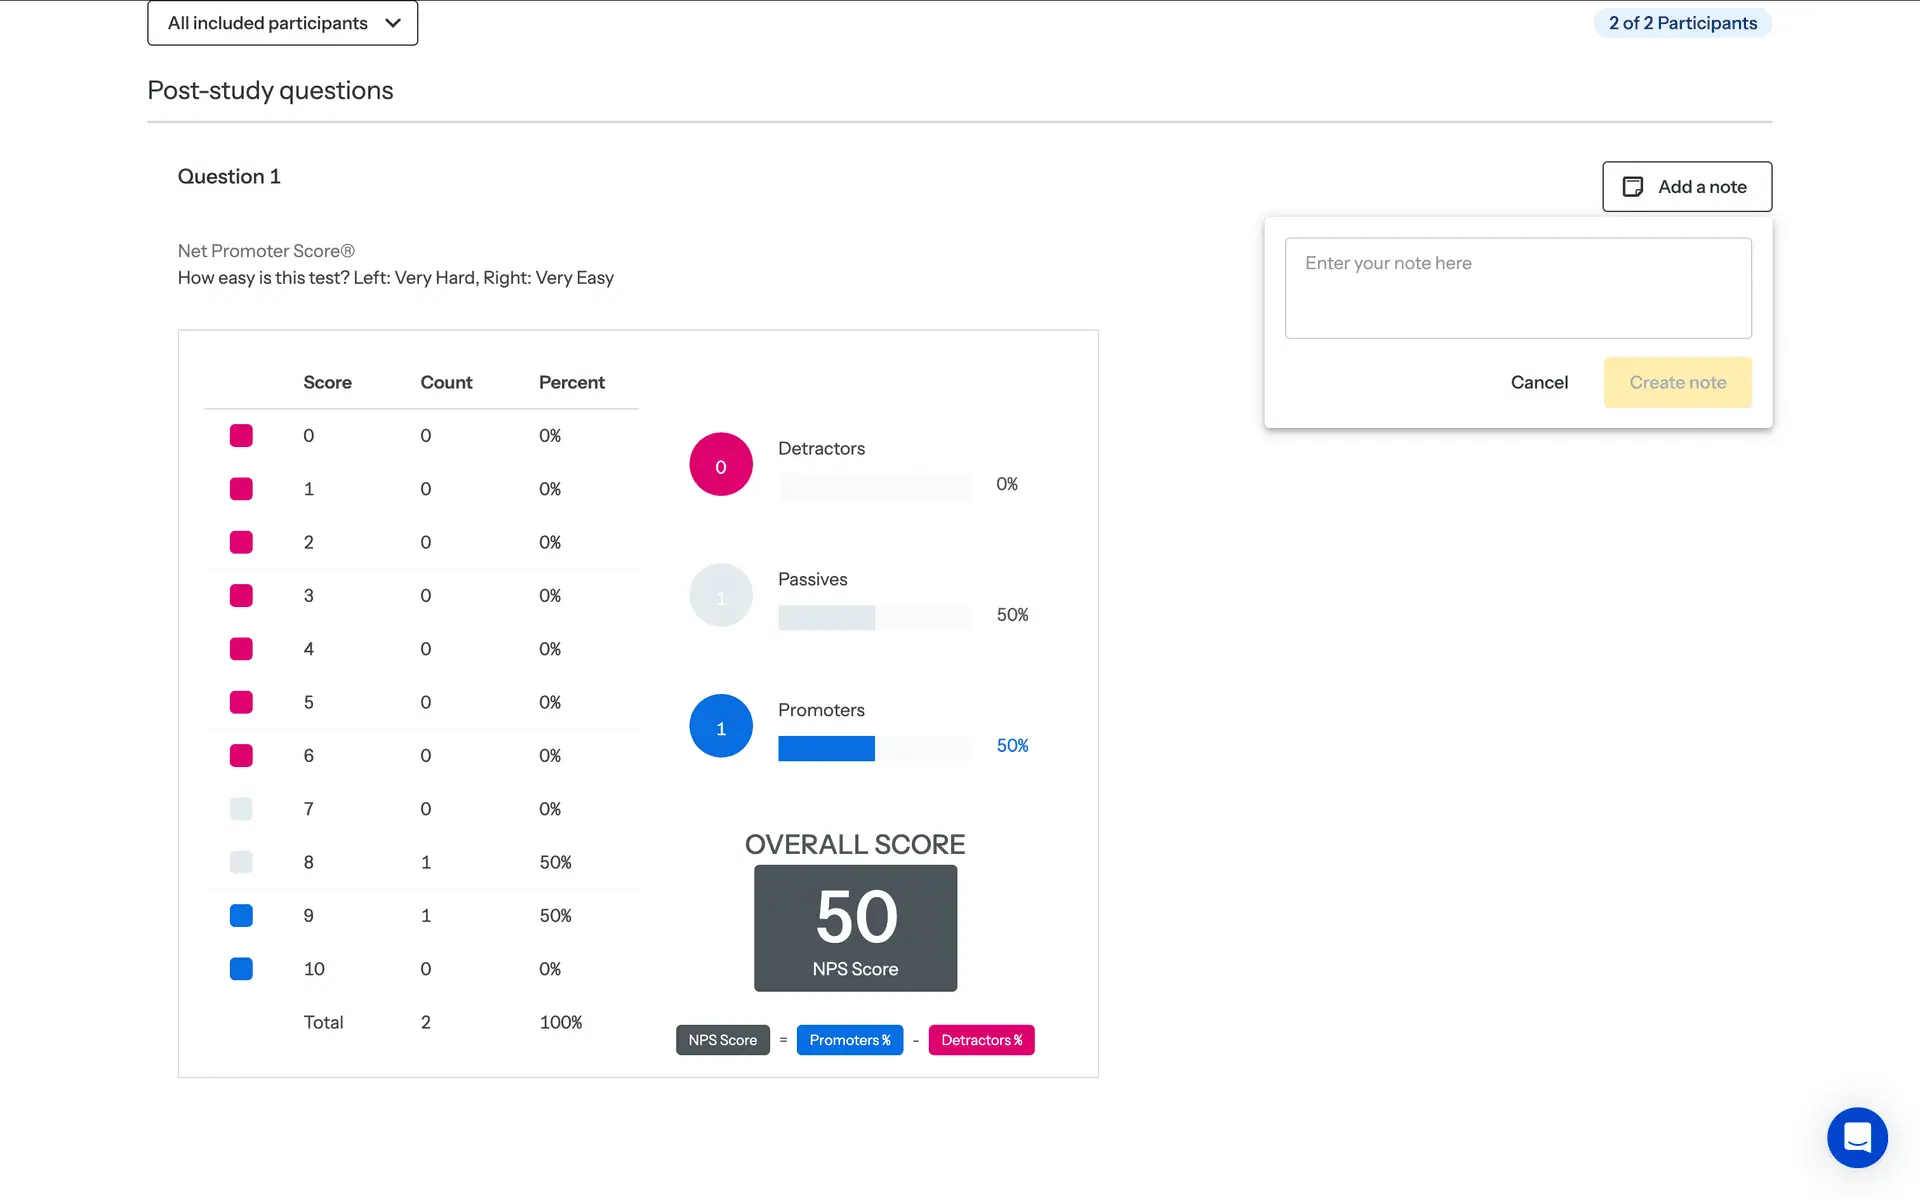The width and height of the screenshot is (1920, 1200).
Task: Cancel the note creation
Action: tap(1539, 382)
